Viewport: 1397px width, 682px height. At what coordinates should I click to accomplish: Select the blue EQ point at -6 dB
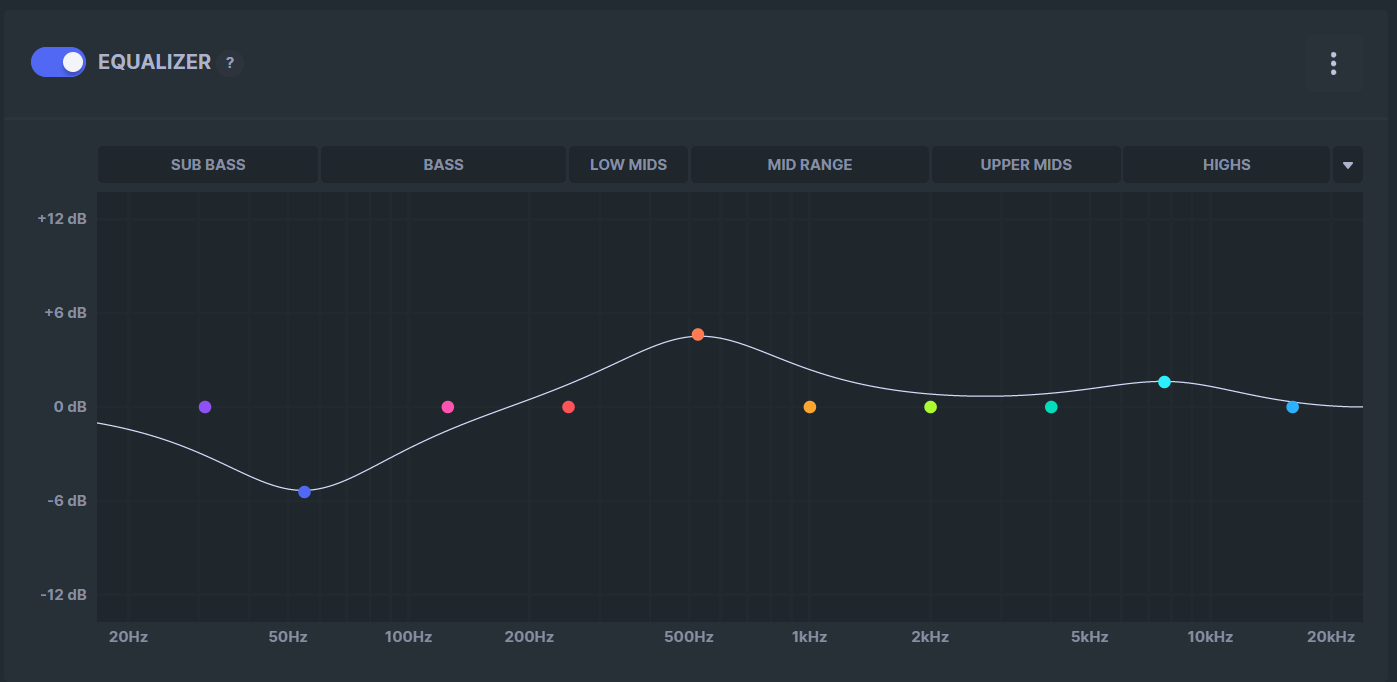pyautogui.click(x=305, y=492)
